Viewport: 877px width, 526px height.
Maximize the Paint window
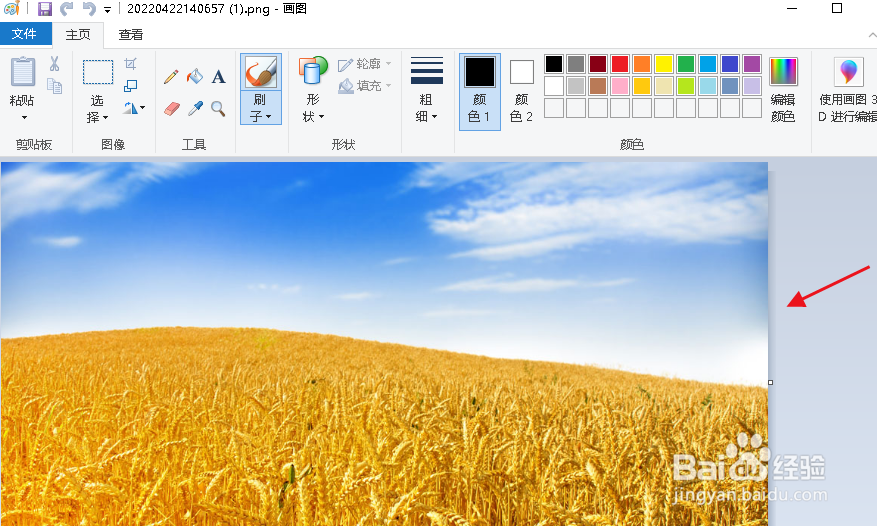pyautogui.click(x=837, y=8)
